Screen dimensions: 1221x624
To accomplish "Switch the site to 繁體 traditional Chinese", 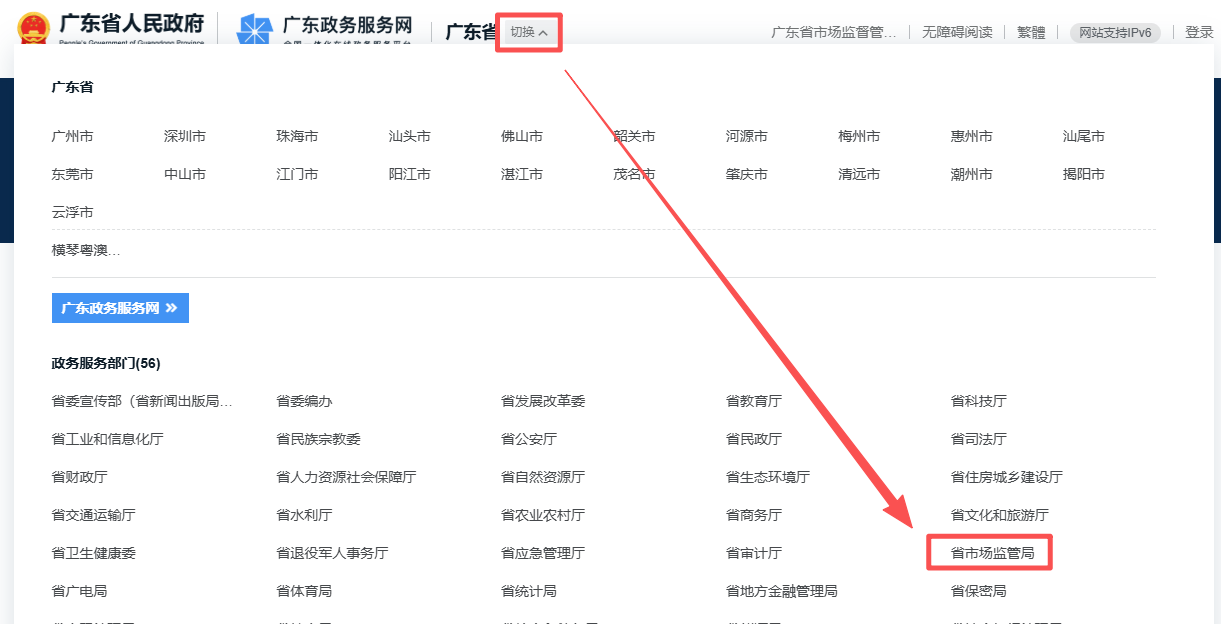I will pyautogui.click(x=1030, y=31).
